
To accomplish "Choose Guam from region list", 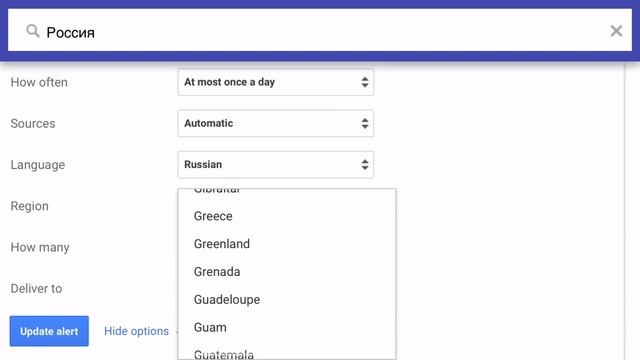I will [x=287, y=327].
